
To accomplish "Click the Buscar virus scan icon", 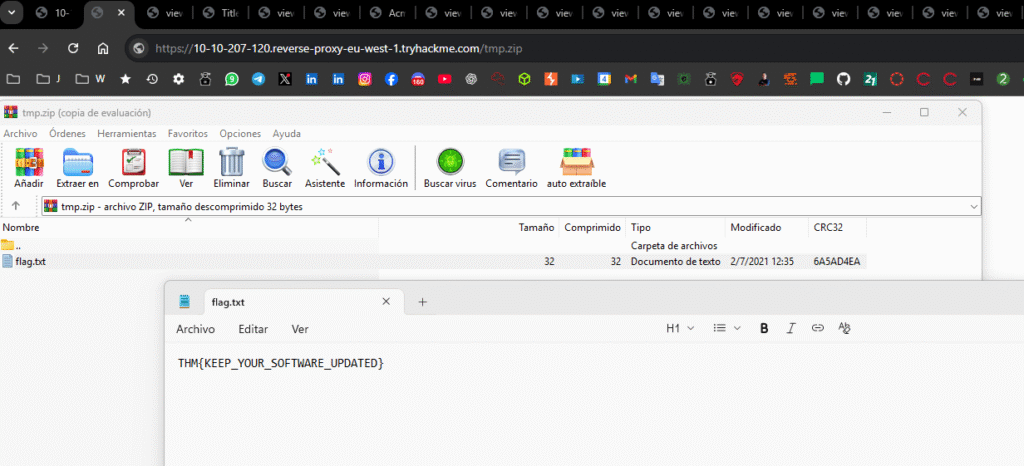I will click(450, 163).
